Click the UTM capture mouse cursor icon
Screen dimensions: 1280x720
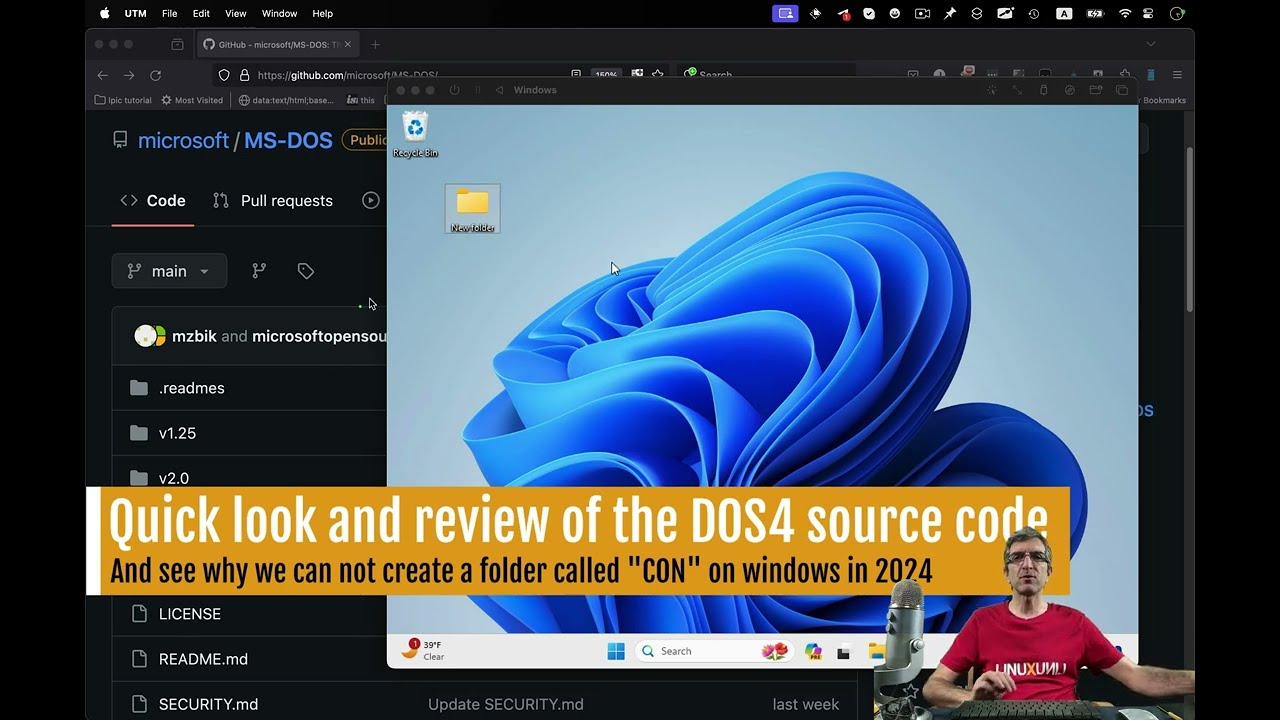point(992,90)
